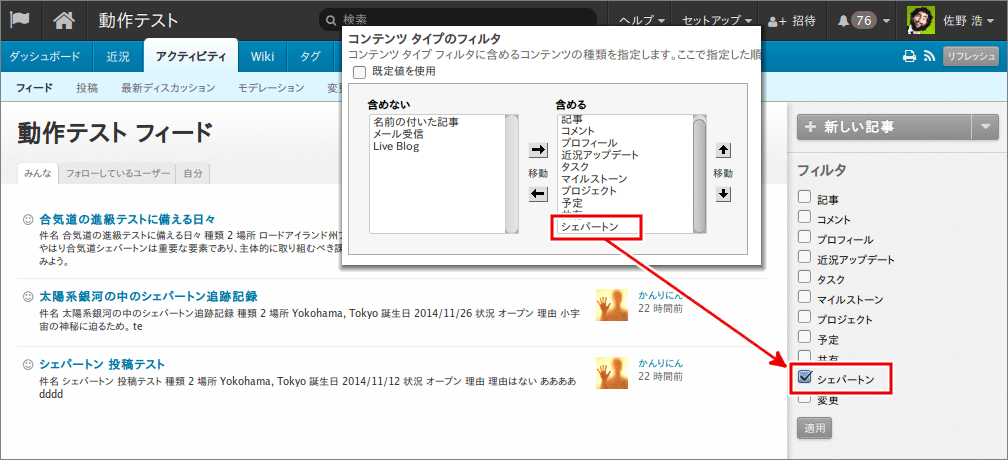
Task: Move selected item up in list
Action: 725,150
